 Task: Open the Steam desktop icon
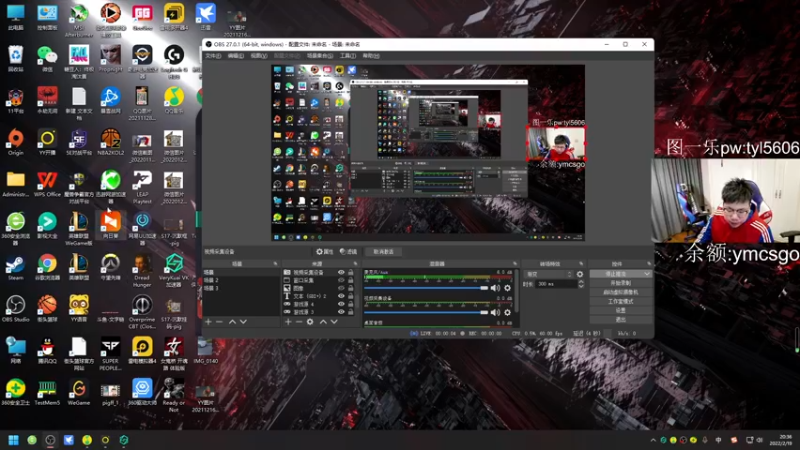click(x=15, y=268)
